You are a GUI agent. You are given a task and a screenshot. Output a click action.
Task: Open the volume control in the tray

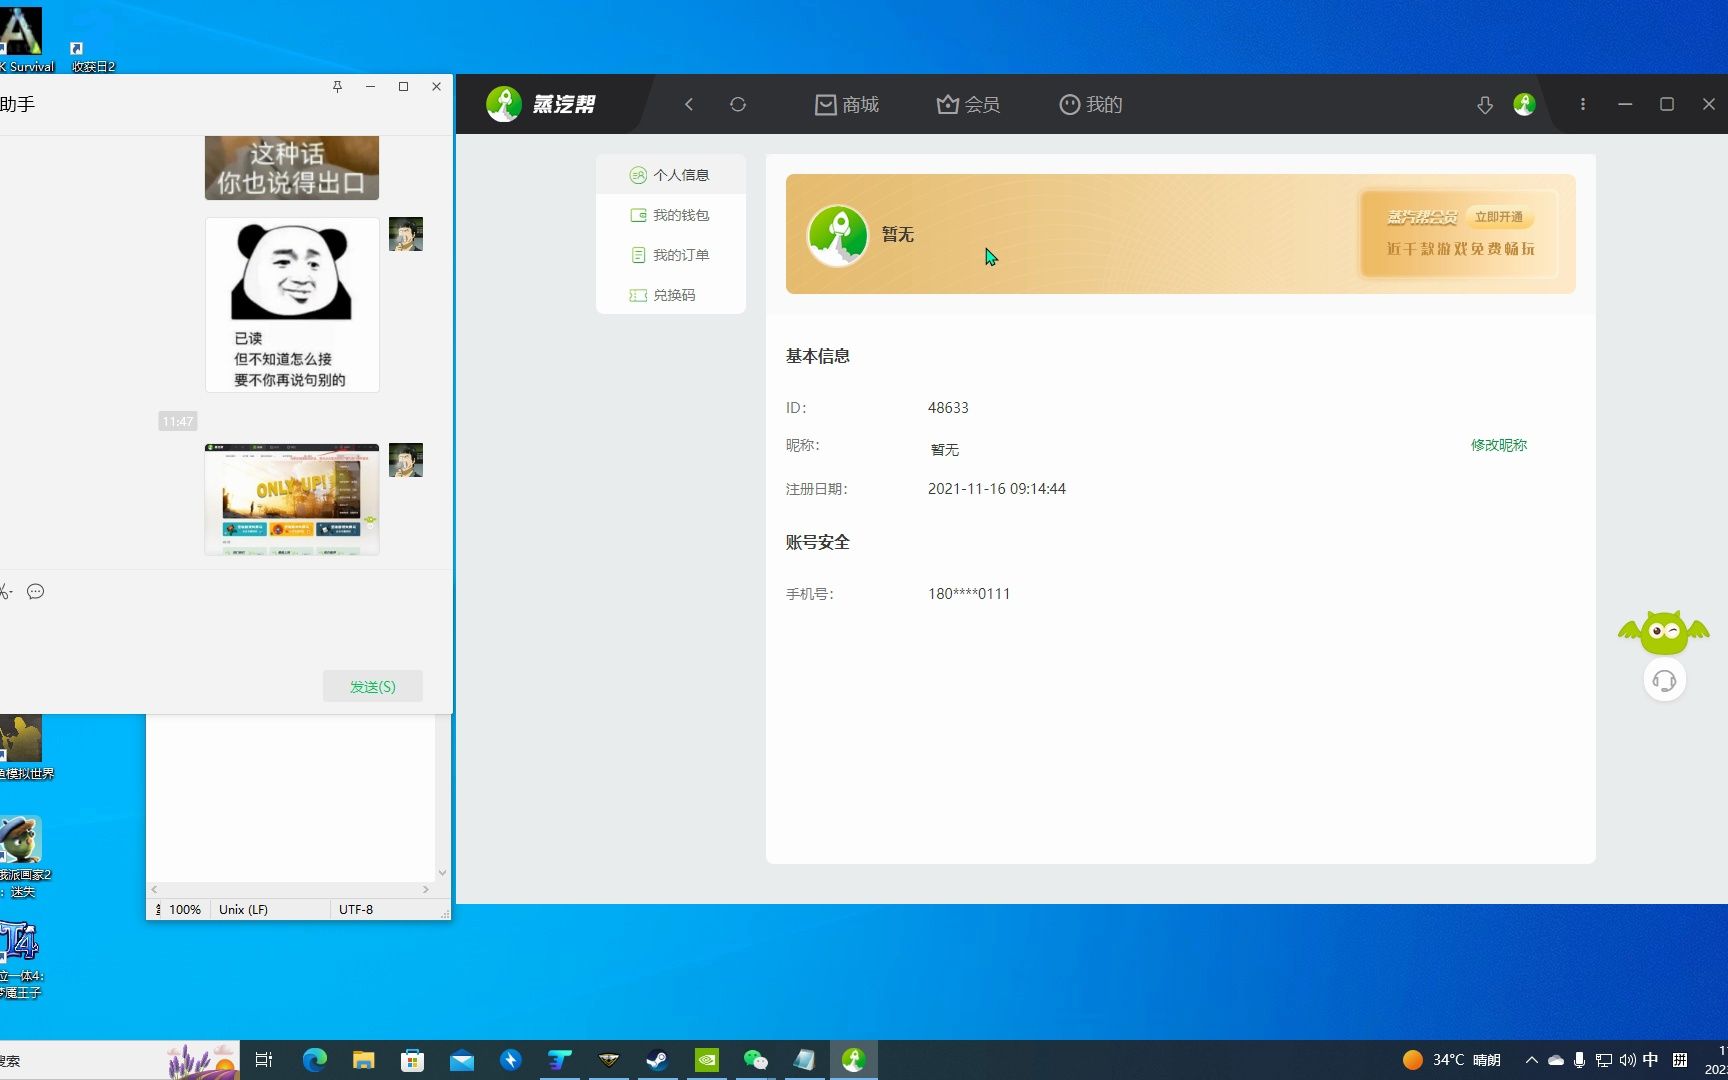click(x=1627, y=1060)
